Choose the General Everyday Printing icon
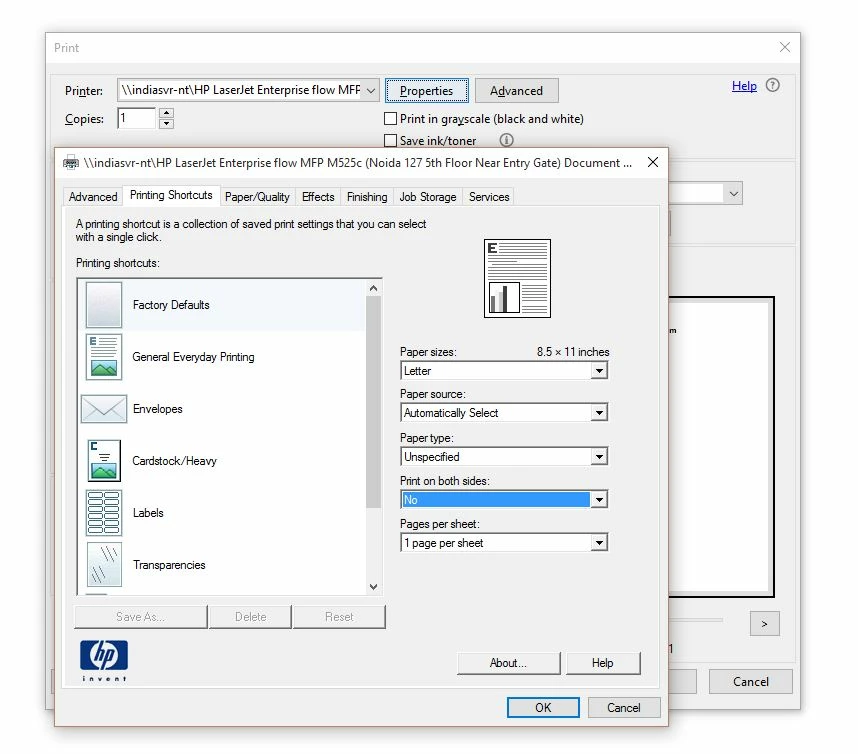858x754 pixels. pyautogui.click(x=103, y=357)
